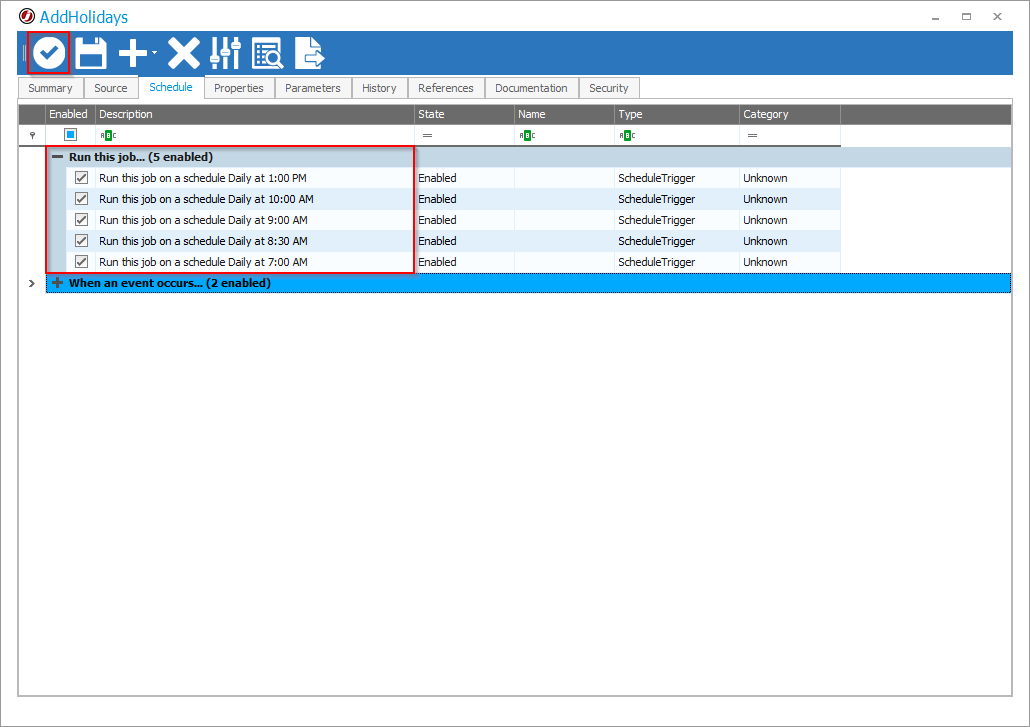Click the equals filter under State column
Screen dimensions: 1030x727
[427, 134]
